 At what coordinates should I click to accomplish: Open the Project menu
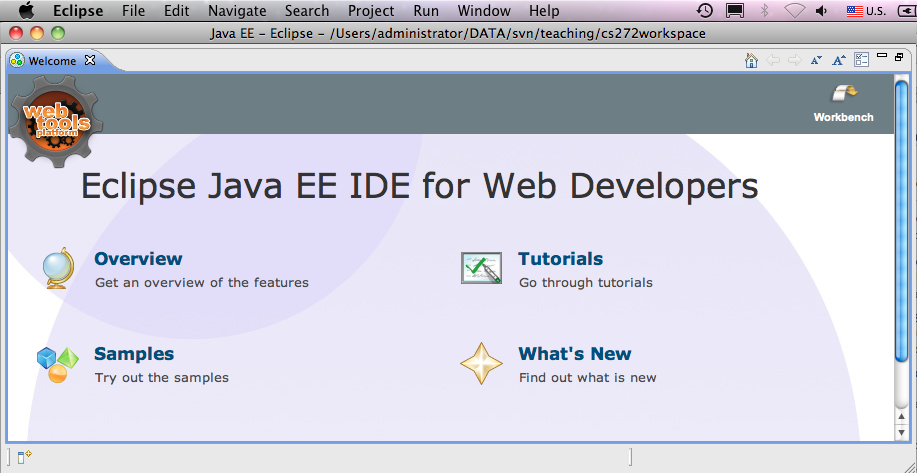[x=371, y=11]
